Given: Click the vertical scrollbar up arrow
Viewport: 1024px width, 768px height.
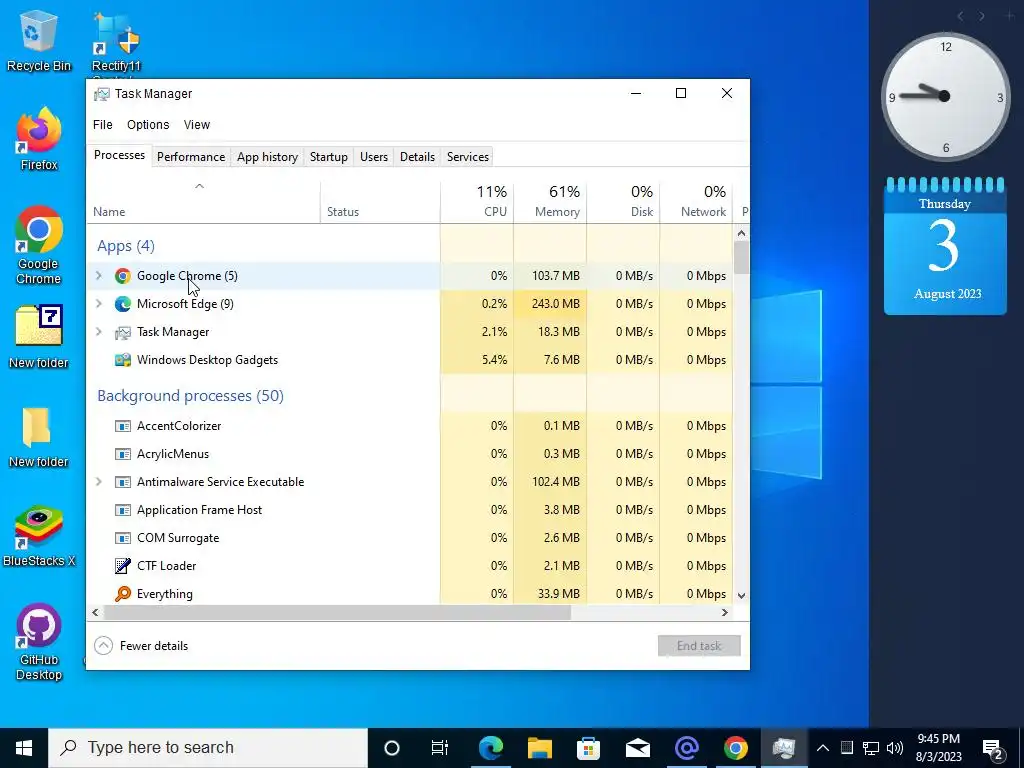Looking at the screenshot, I should point(741,233).
